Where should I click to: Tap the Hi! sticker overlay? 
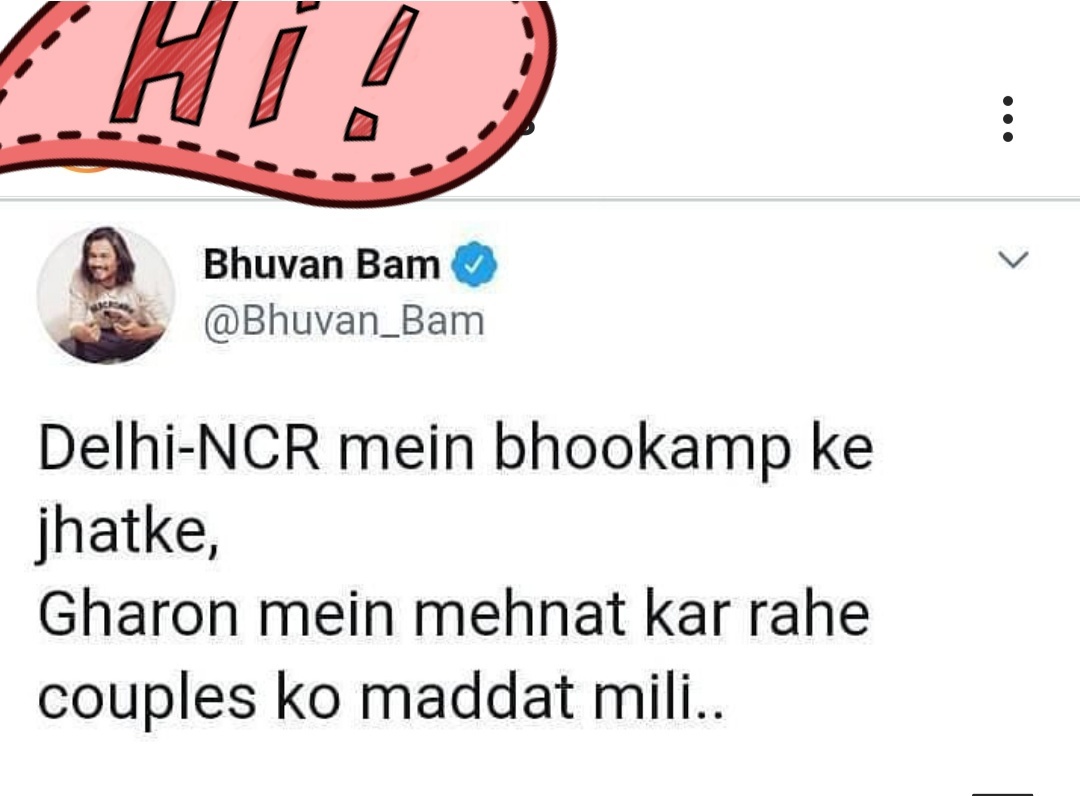pos(276,96)
